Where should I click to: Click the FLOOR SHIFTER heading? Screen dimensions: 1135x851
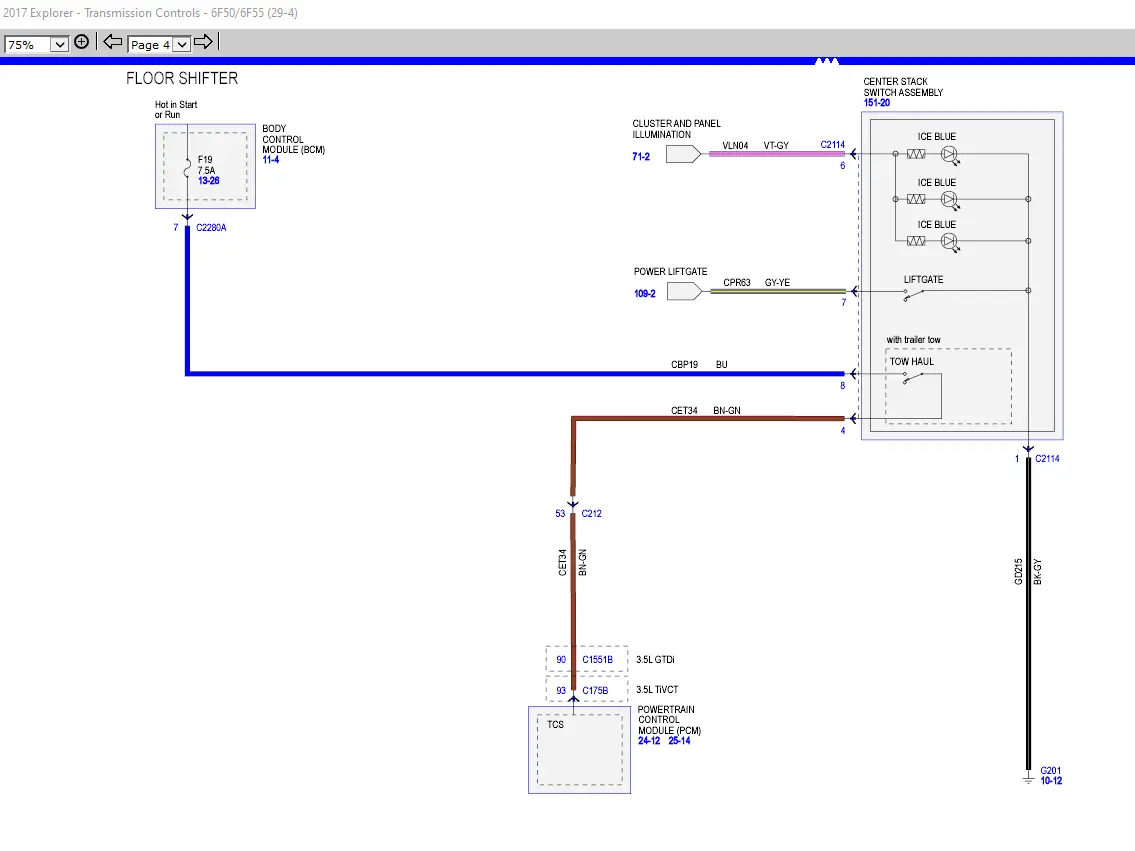(182, 78)
